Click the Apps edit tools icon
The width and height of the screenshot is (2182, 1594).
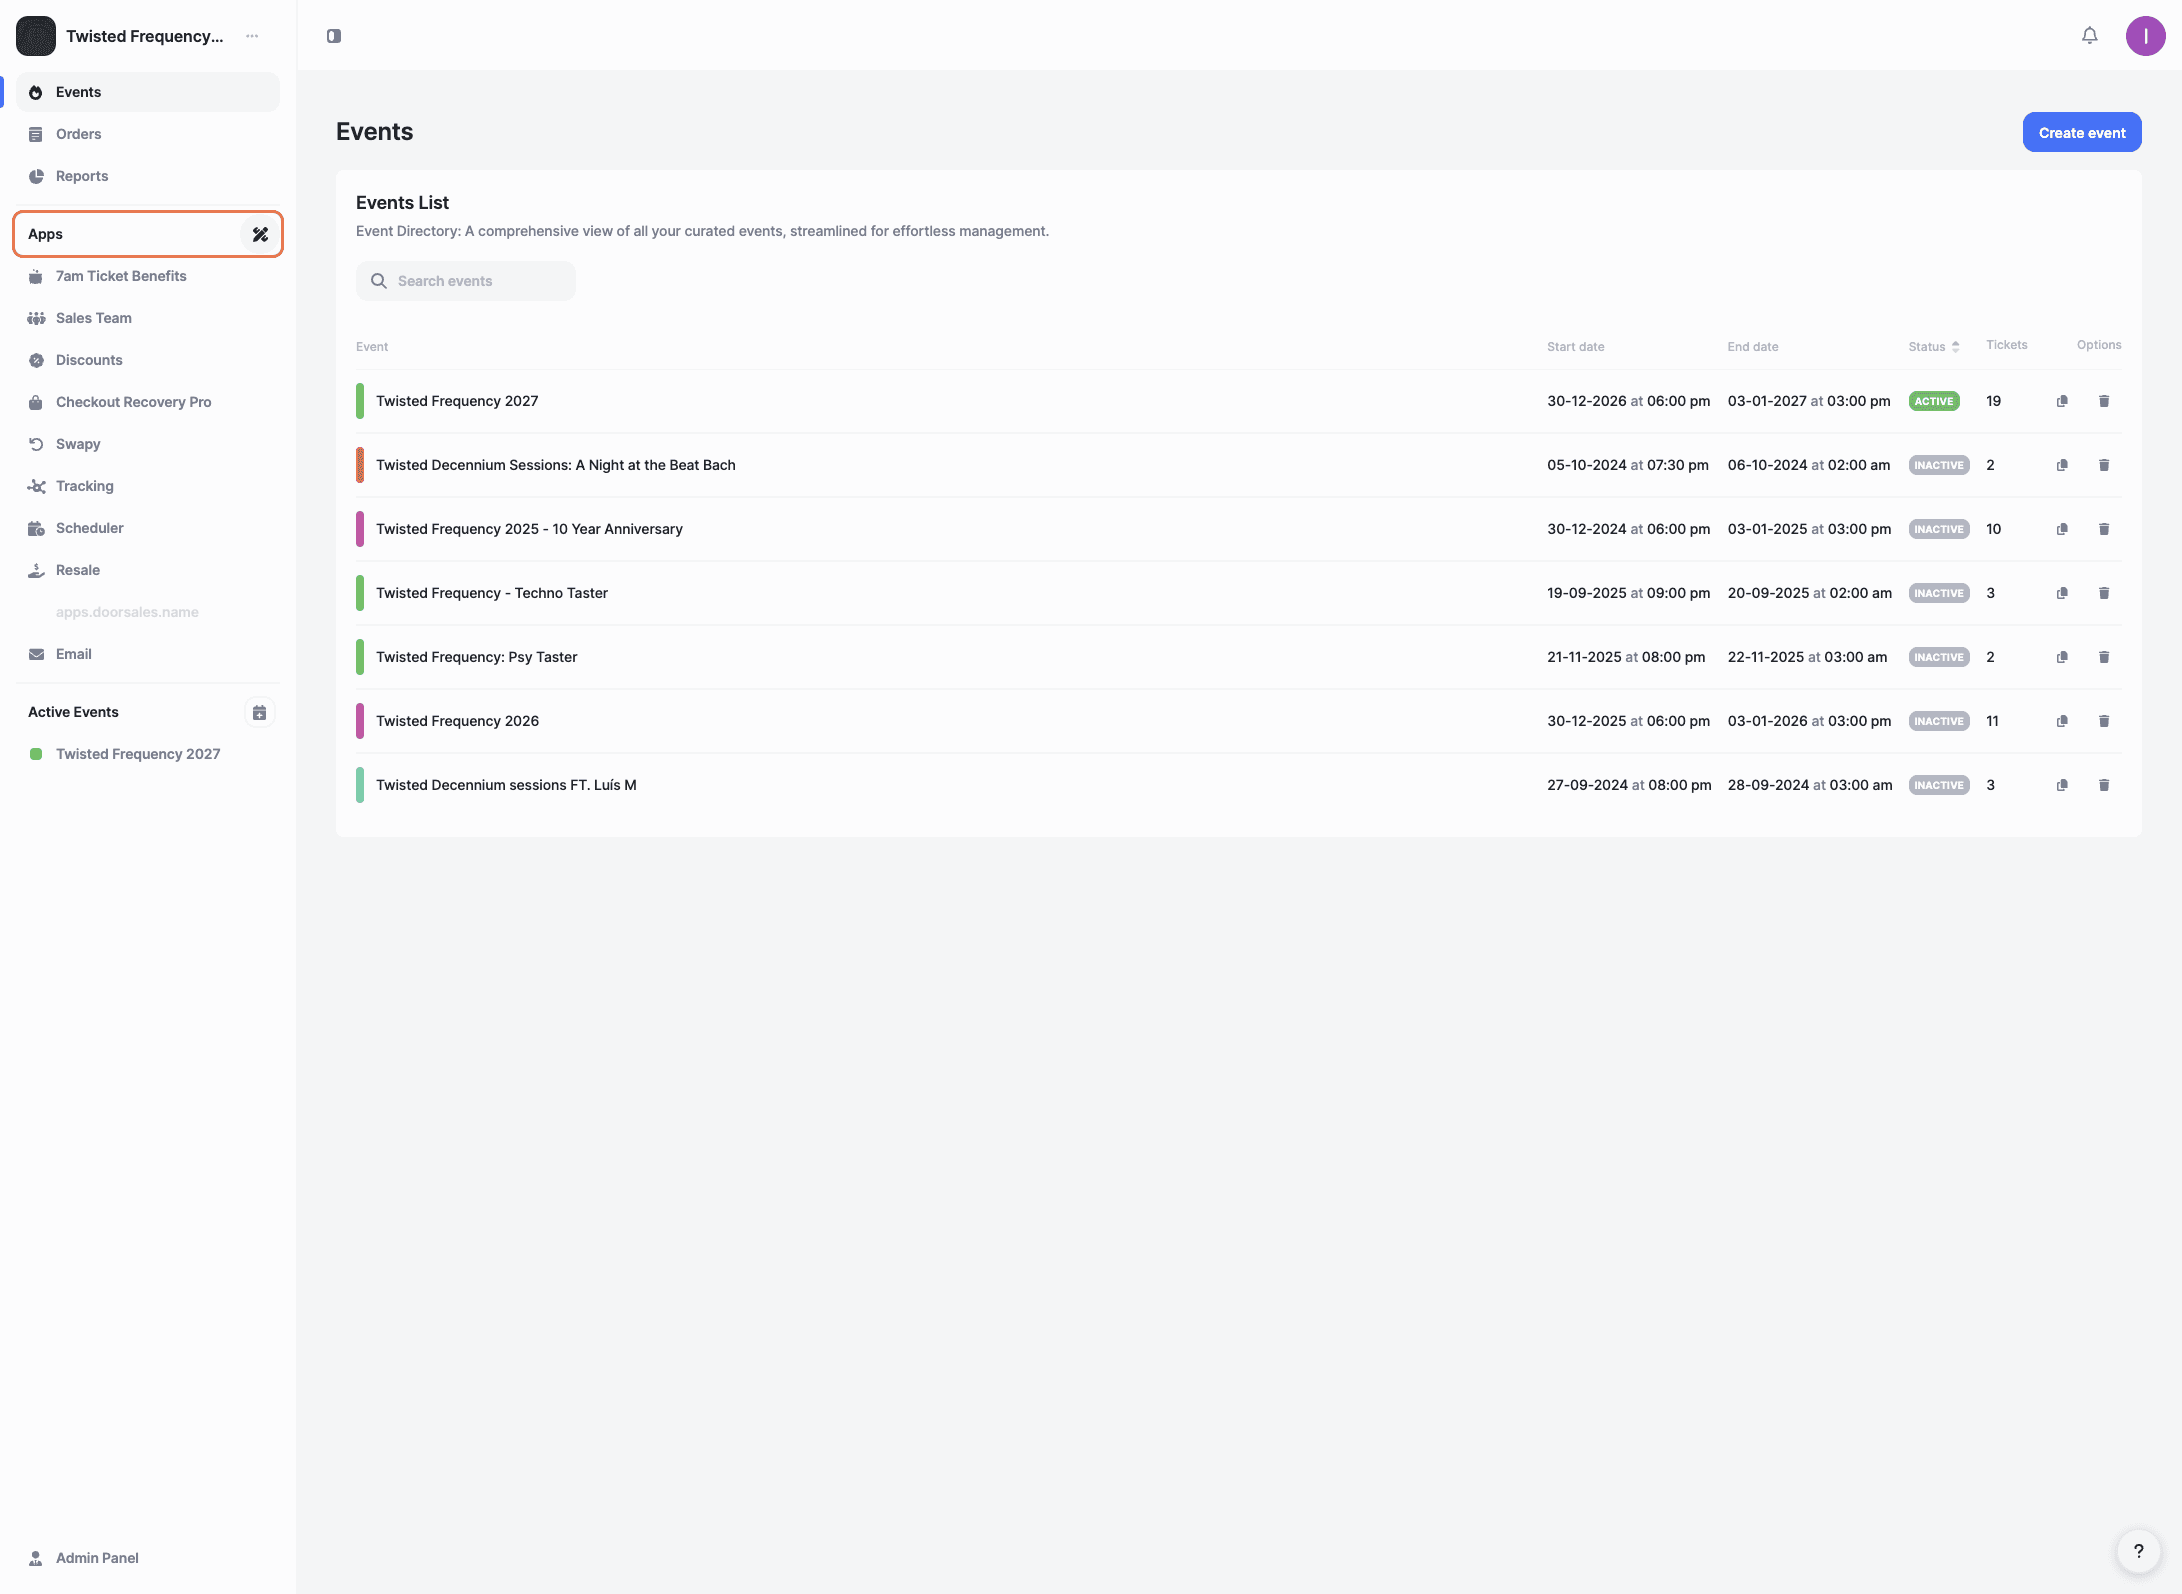pyautogui.click(x=260, y=234)
